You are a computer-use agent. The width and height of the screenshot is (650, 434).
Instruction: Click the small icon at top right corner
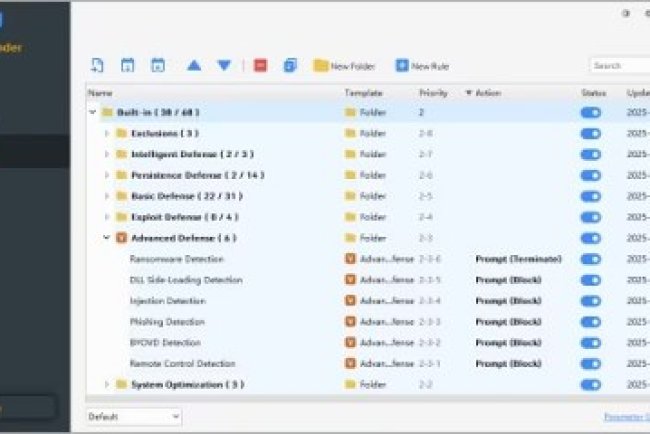coord(626,13)
